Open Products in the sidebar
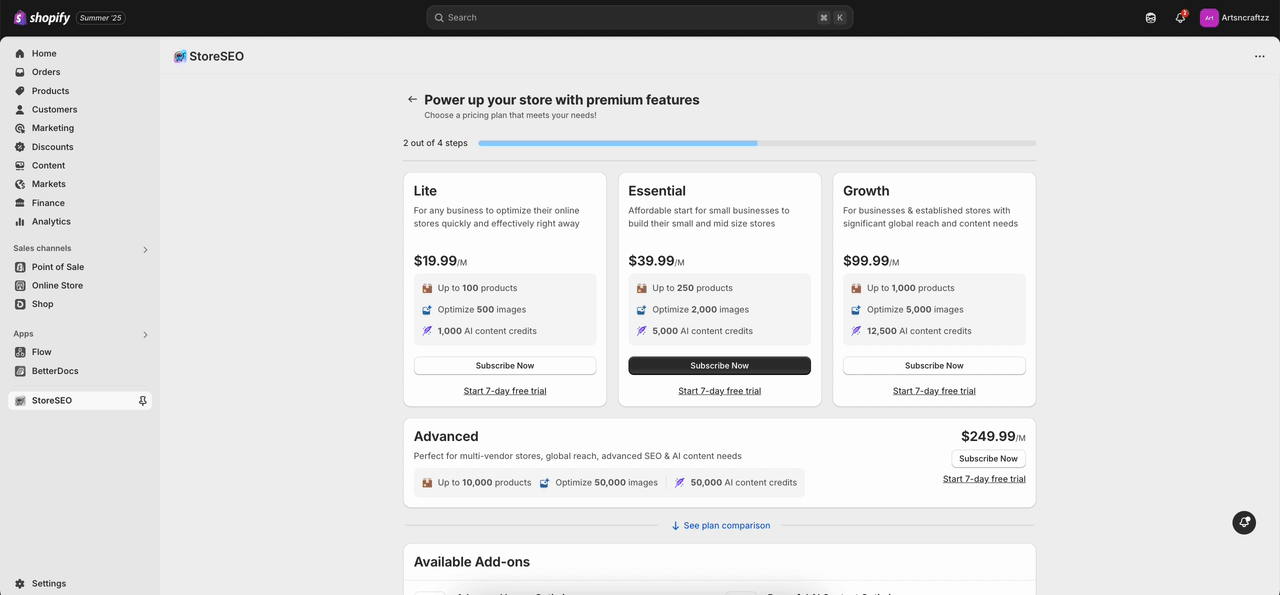 pyautogui.click(x=80, y=91)
